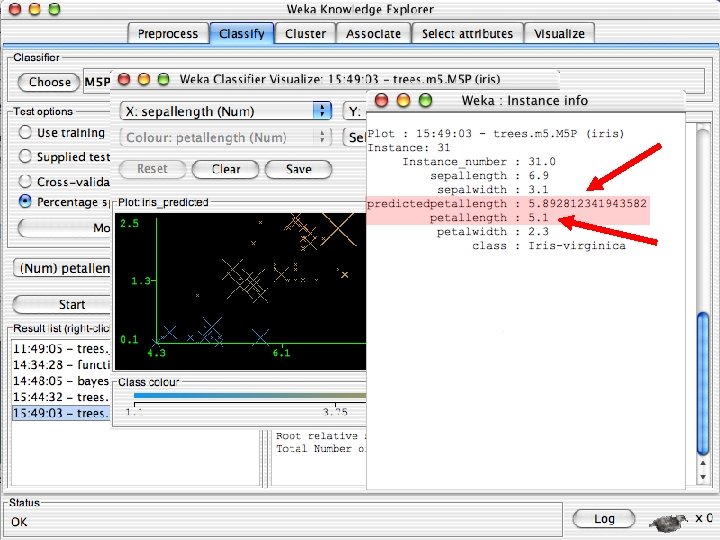Open the Visualize tab
The image size is (720, 540).
point(559,34)
